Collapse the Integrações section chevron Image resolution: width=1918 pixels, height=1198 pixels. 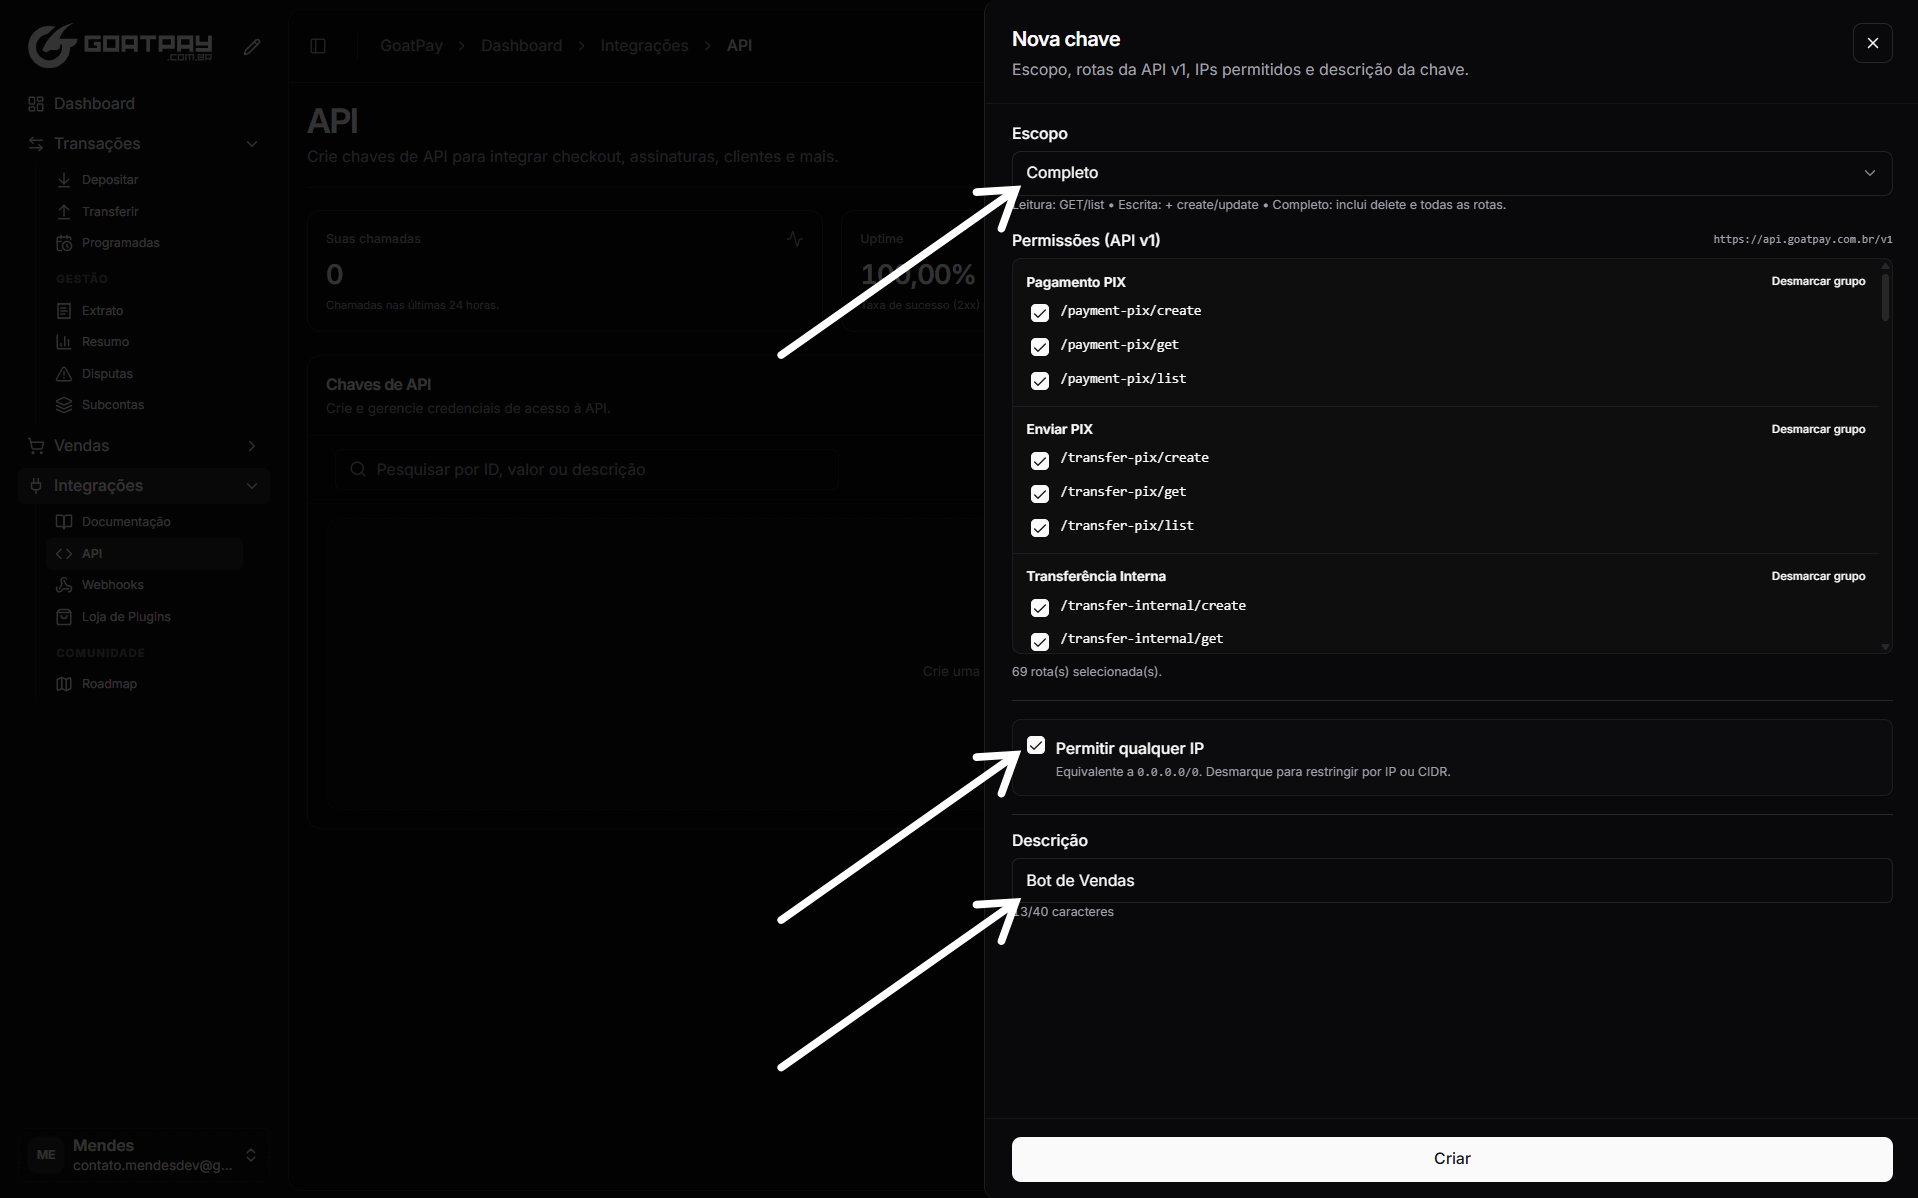tap(252, 486)
